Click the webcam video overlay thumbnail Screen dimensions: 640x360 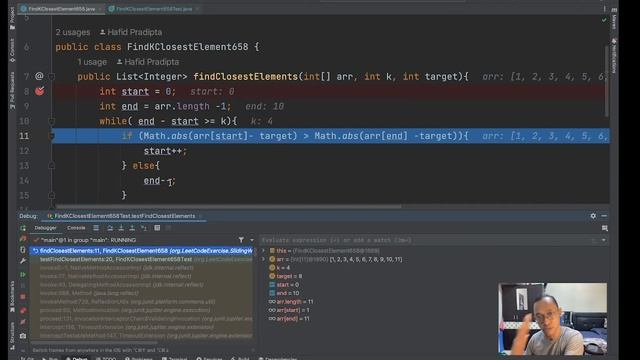click(x=553, y=319)
